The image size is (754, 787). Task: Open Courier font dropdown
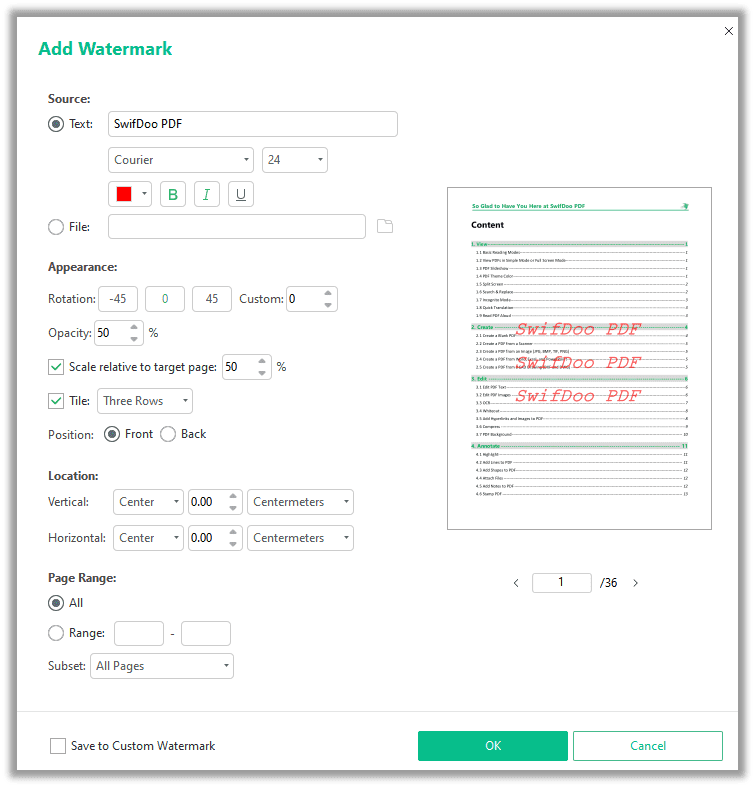181,160
